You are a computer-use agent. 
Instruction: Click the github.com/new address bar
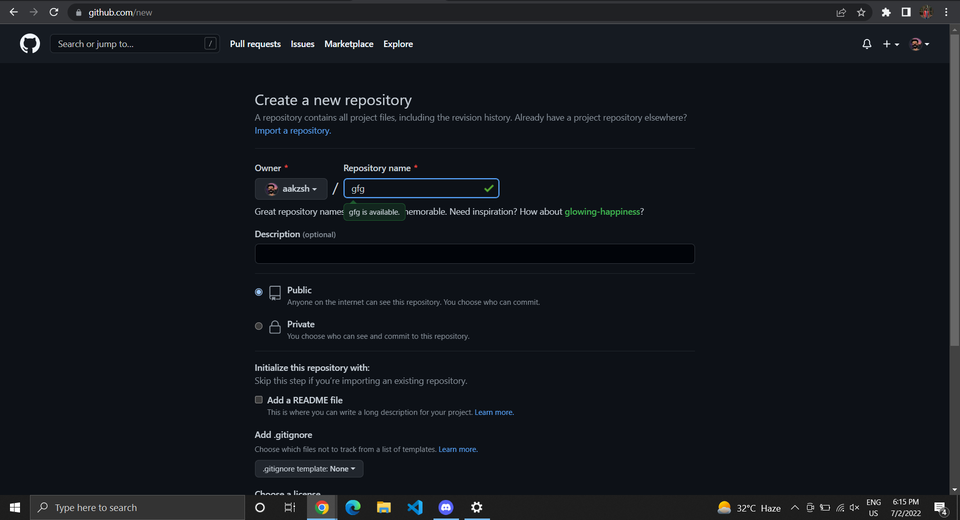(x=453, y=12)
